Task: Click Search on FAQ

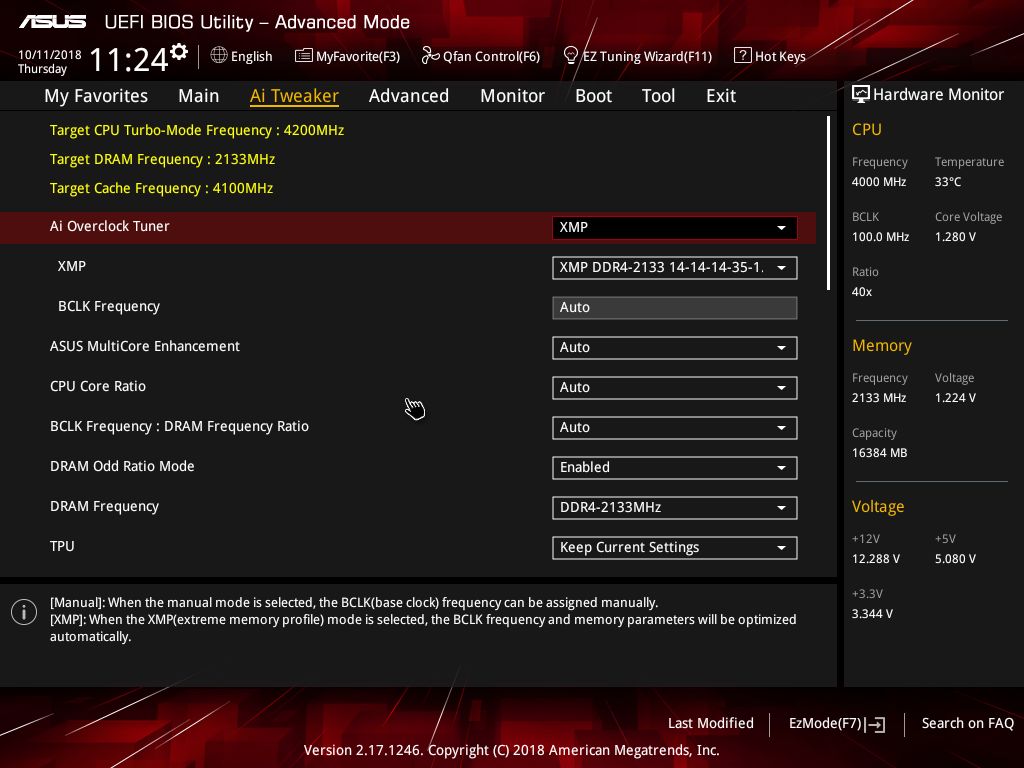Action: (x=967, y=724)
